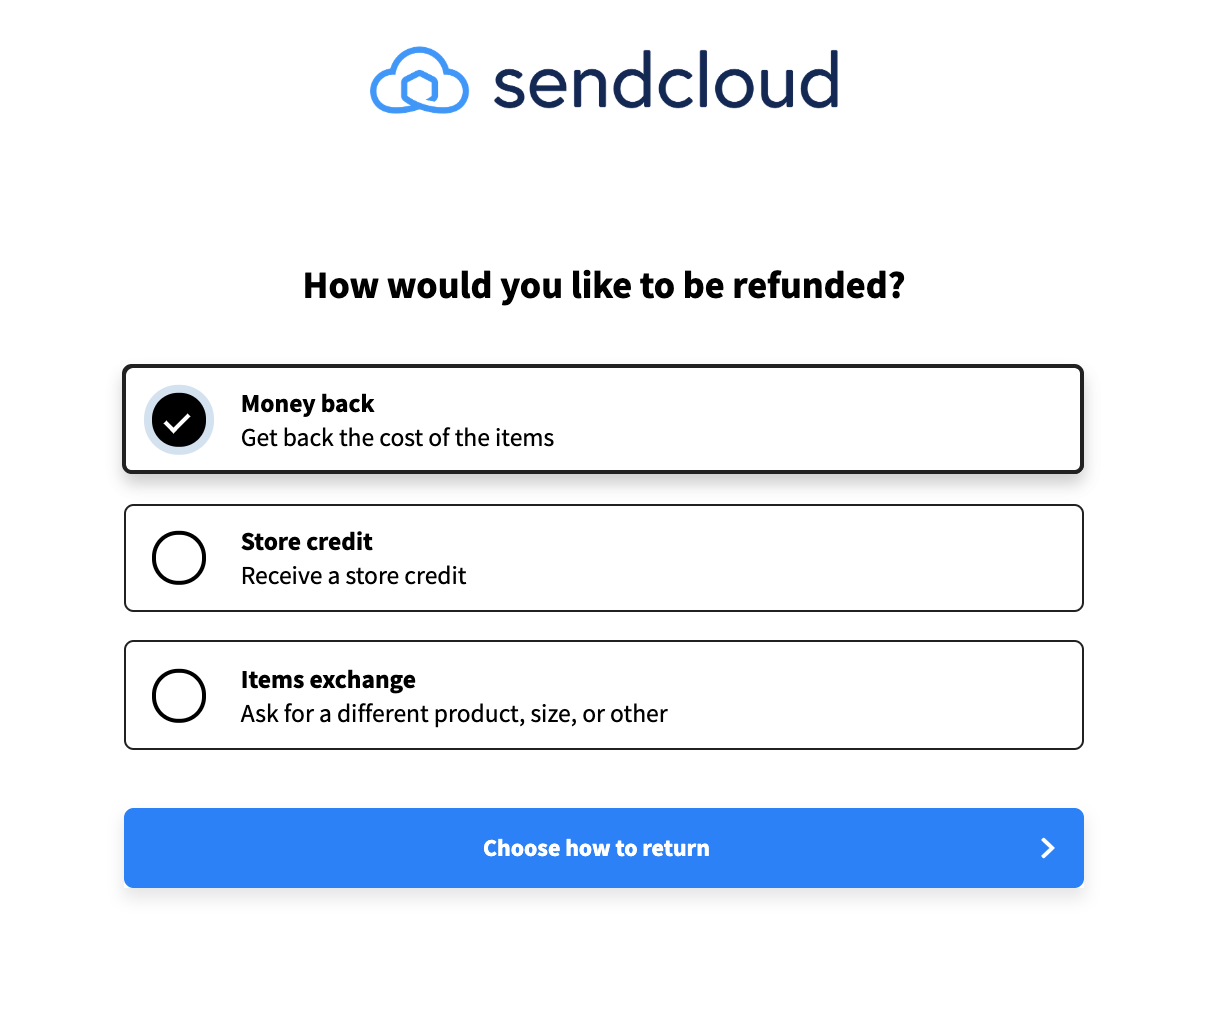The image size is (1210, 1018).
Task: Click the Money back option title
Action: [307, 403]
